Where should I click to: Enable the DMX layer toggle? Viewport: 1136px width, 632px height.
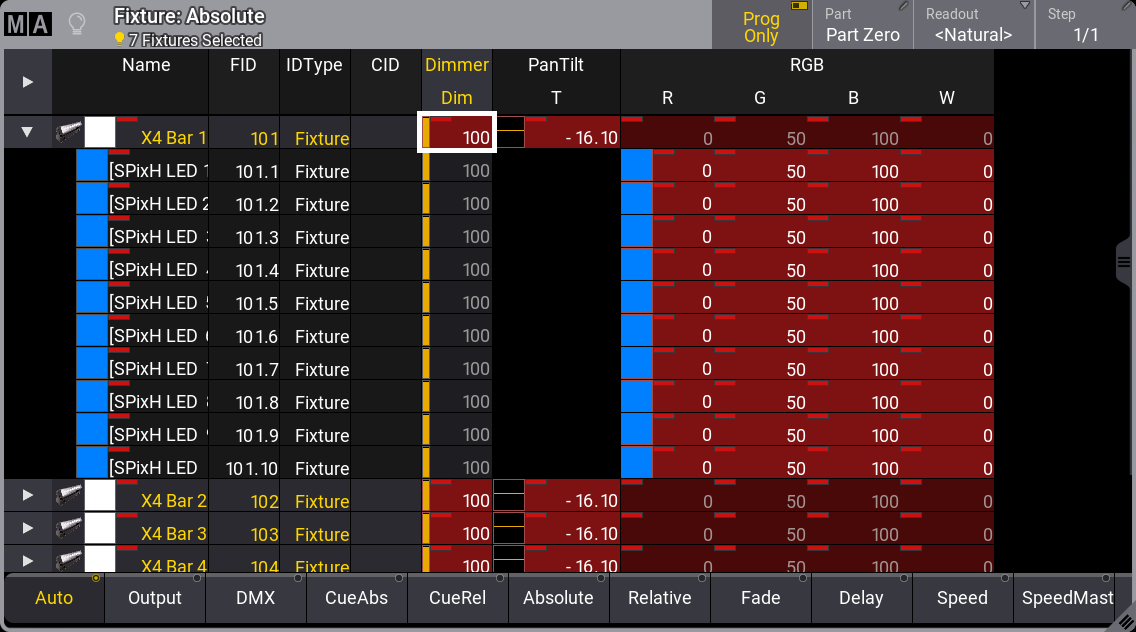coord(256,598)
